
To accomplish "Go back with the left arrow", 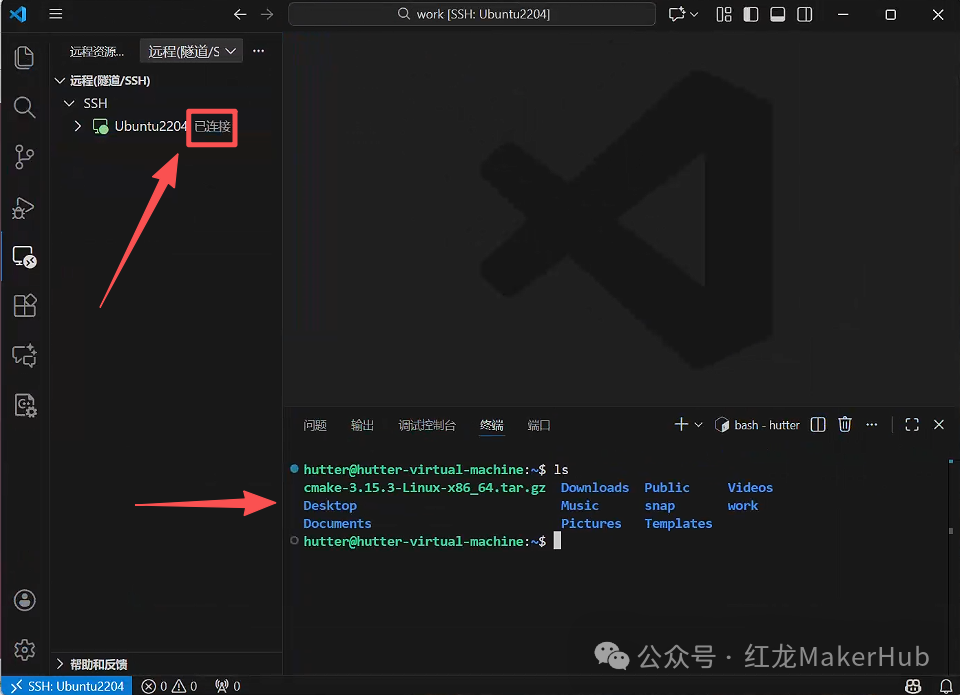I will pos(240,14).
